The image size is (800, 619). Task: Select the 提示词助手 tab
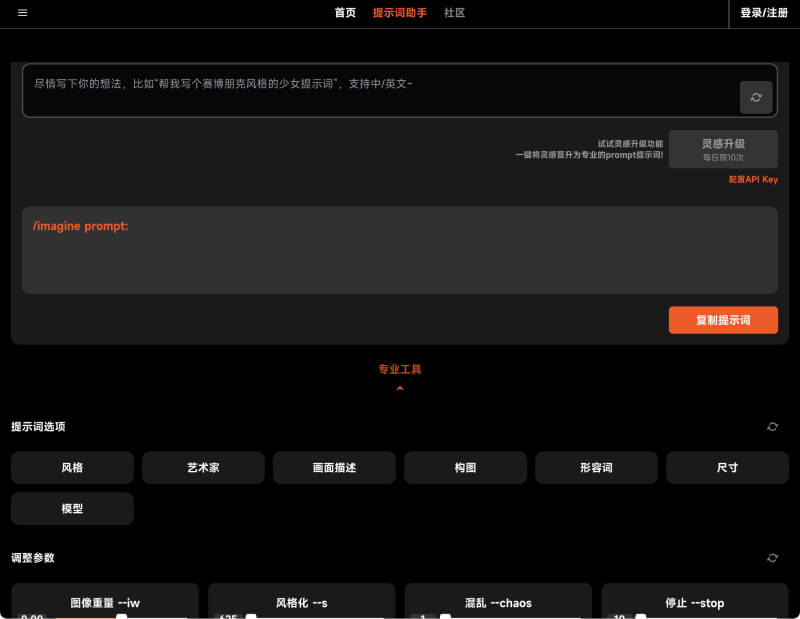pos(399,13)
